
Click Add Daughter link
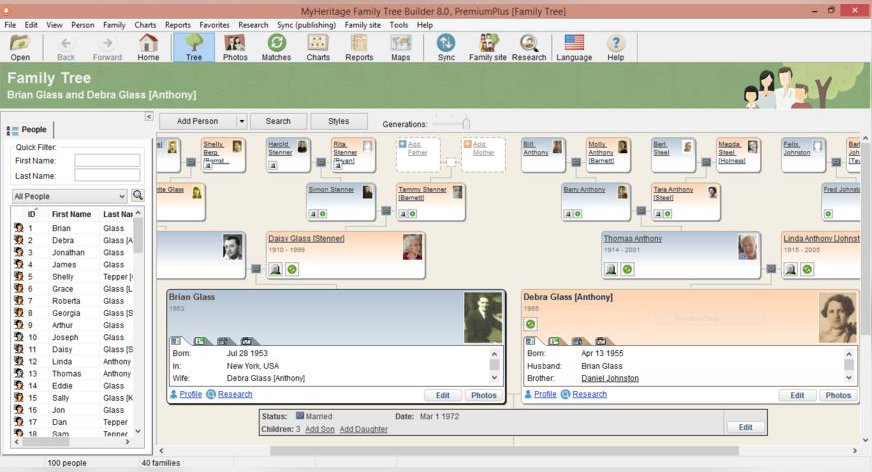coord(364,429)
